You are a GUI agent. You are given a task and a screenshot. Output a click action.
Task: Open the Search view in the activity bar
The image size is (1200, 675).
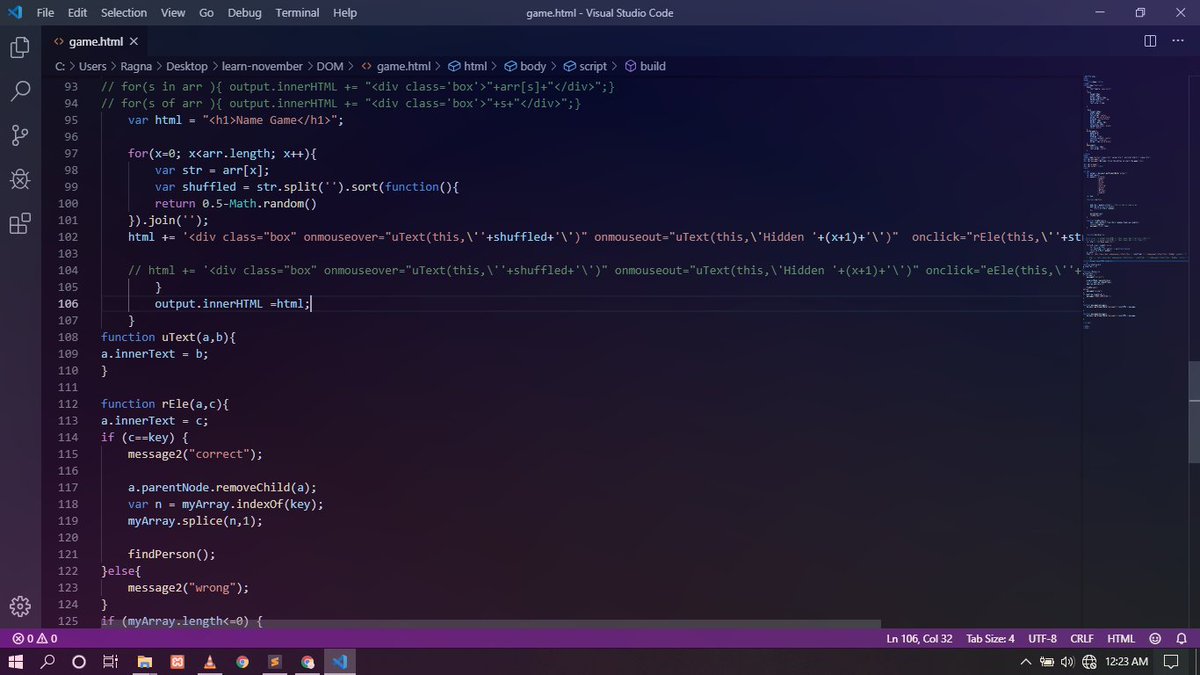pos(20,91)
